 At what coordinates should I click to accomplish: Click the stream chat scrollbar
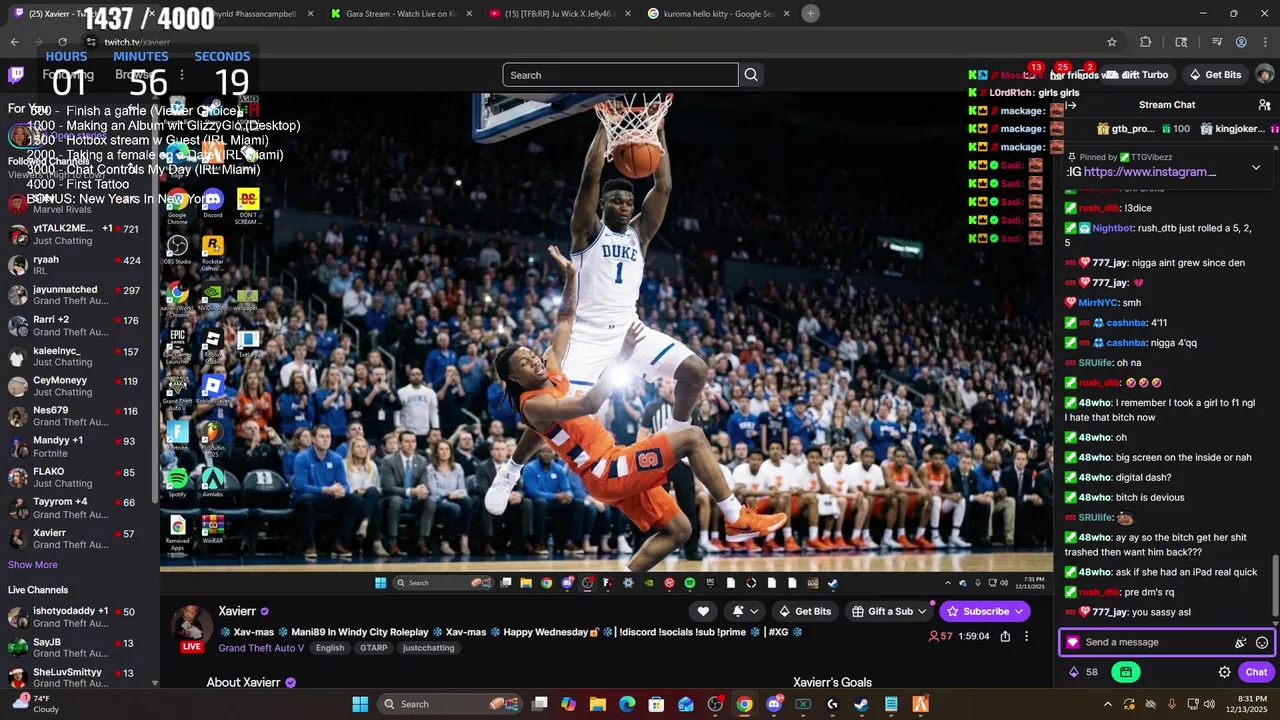point(1275,585)
